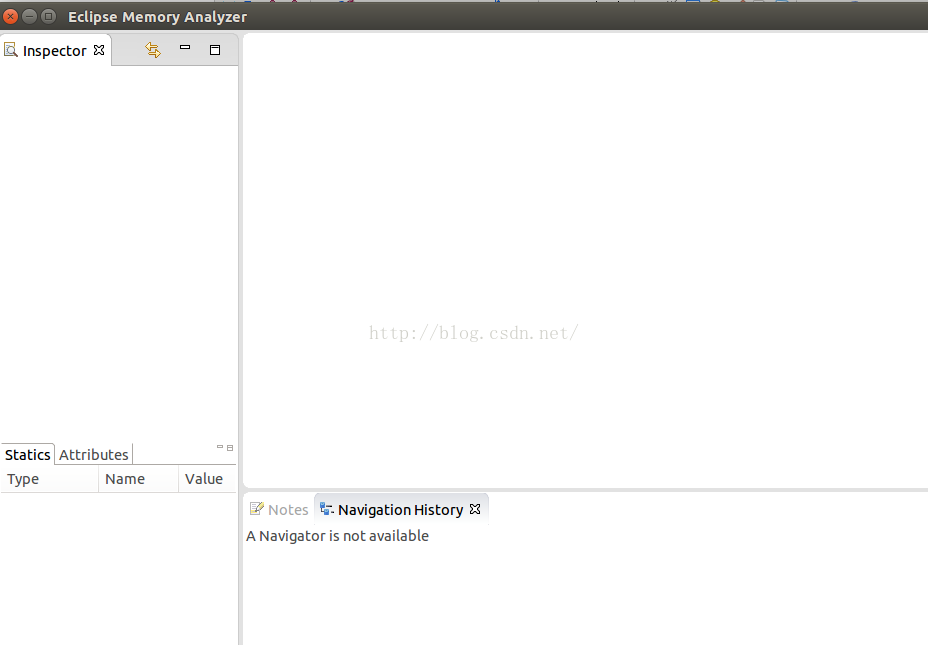The image size is (928, 645).
Task: Click the Eclipse Memory Analyzer window title
Action: click(x=157, y=17)
